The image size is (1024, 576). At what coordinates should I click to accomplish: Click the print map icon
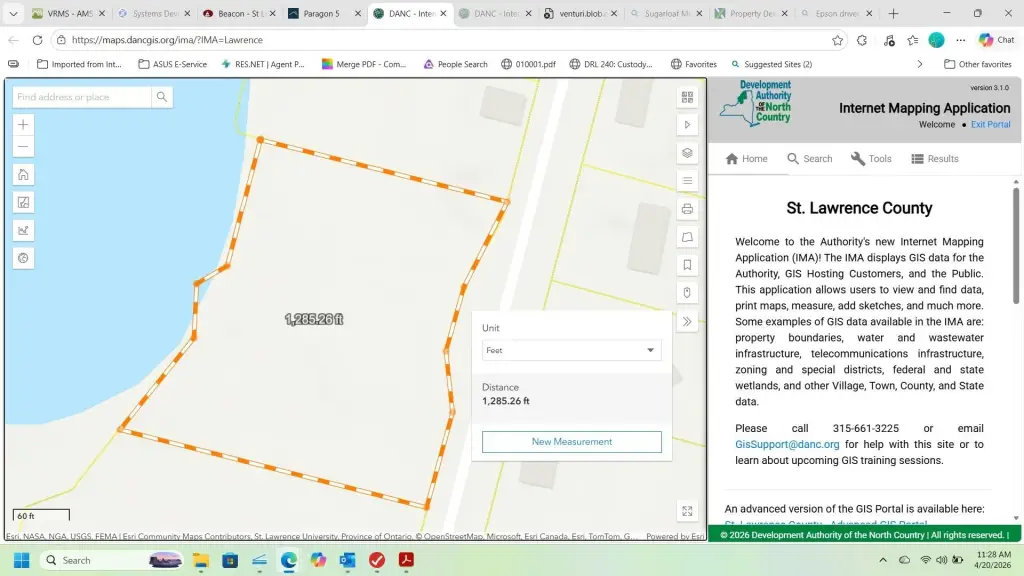687,209
